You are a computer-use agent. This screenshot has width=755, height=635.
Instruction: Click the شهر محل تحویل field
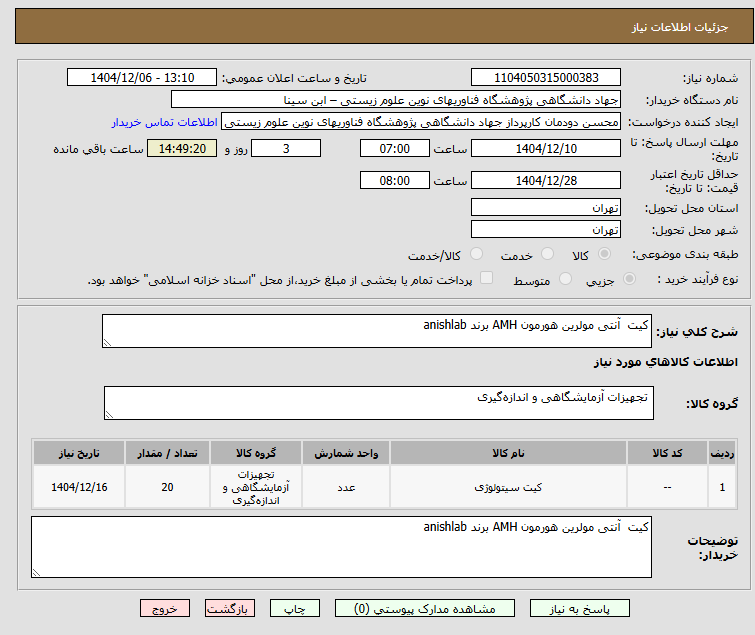[546, 229]
